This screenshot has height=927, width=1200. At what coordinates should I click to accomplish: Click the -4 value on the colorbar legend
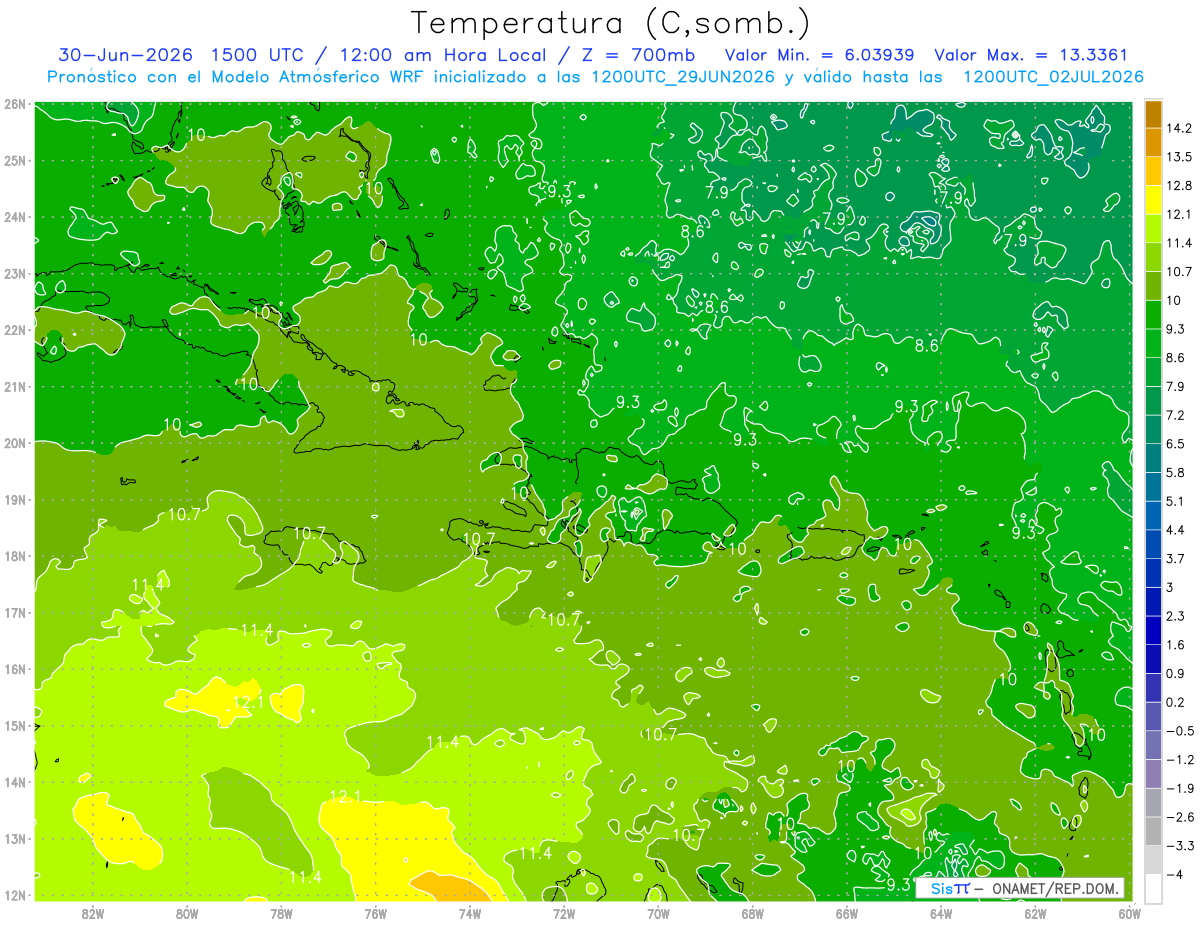coord(1174,874)
